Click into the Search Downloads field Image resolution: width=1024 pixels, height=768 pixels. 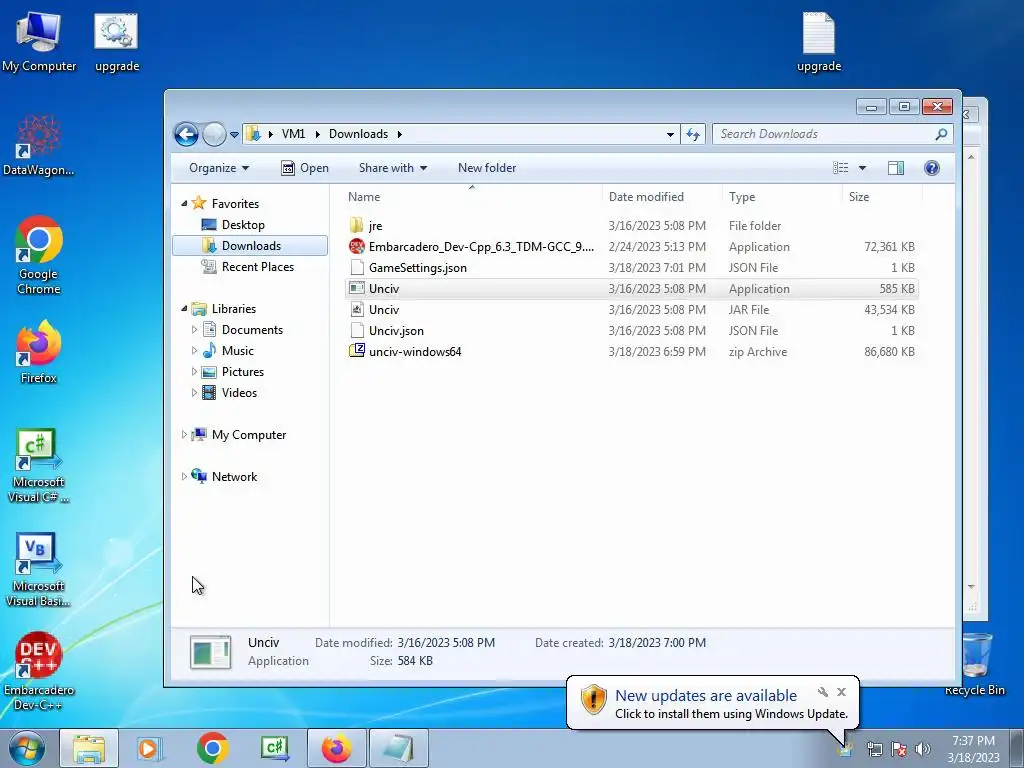[824, 134]
